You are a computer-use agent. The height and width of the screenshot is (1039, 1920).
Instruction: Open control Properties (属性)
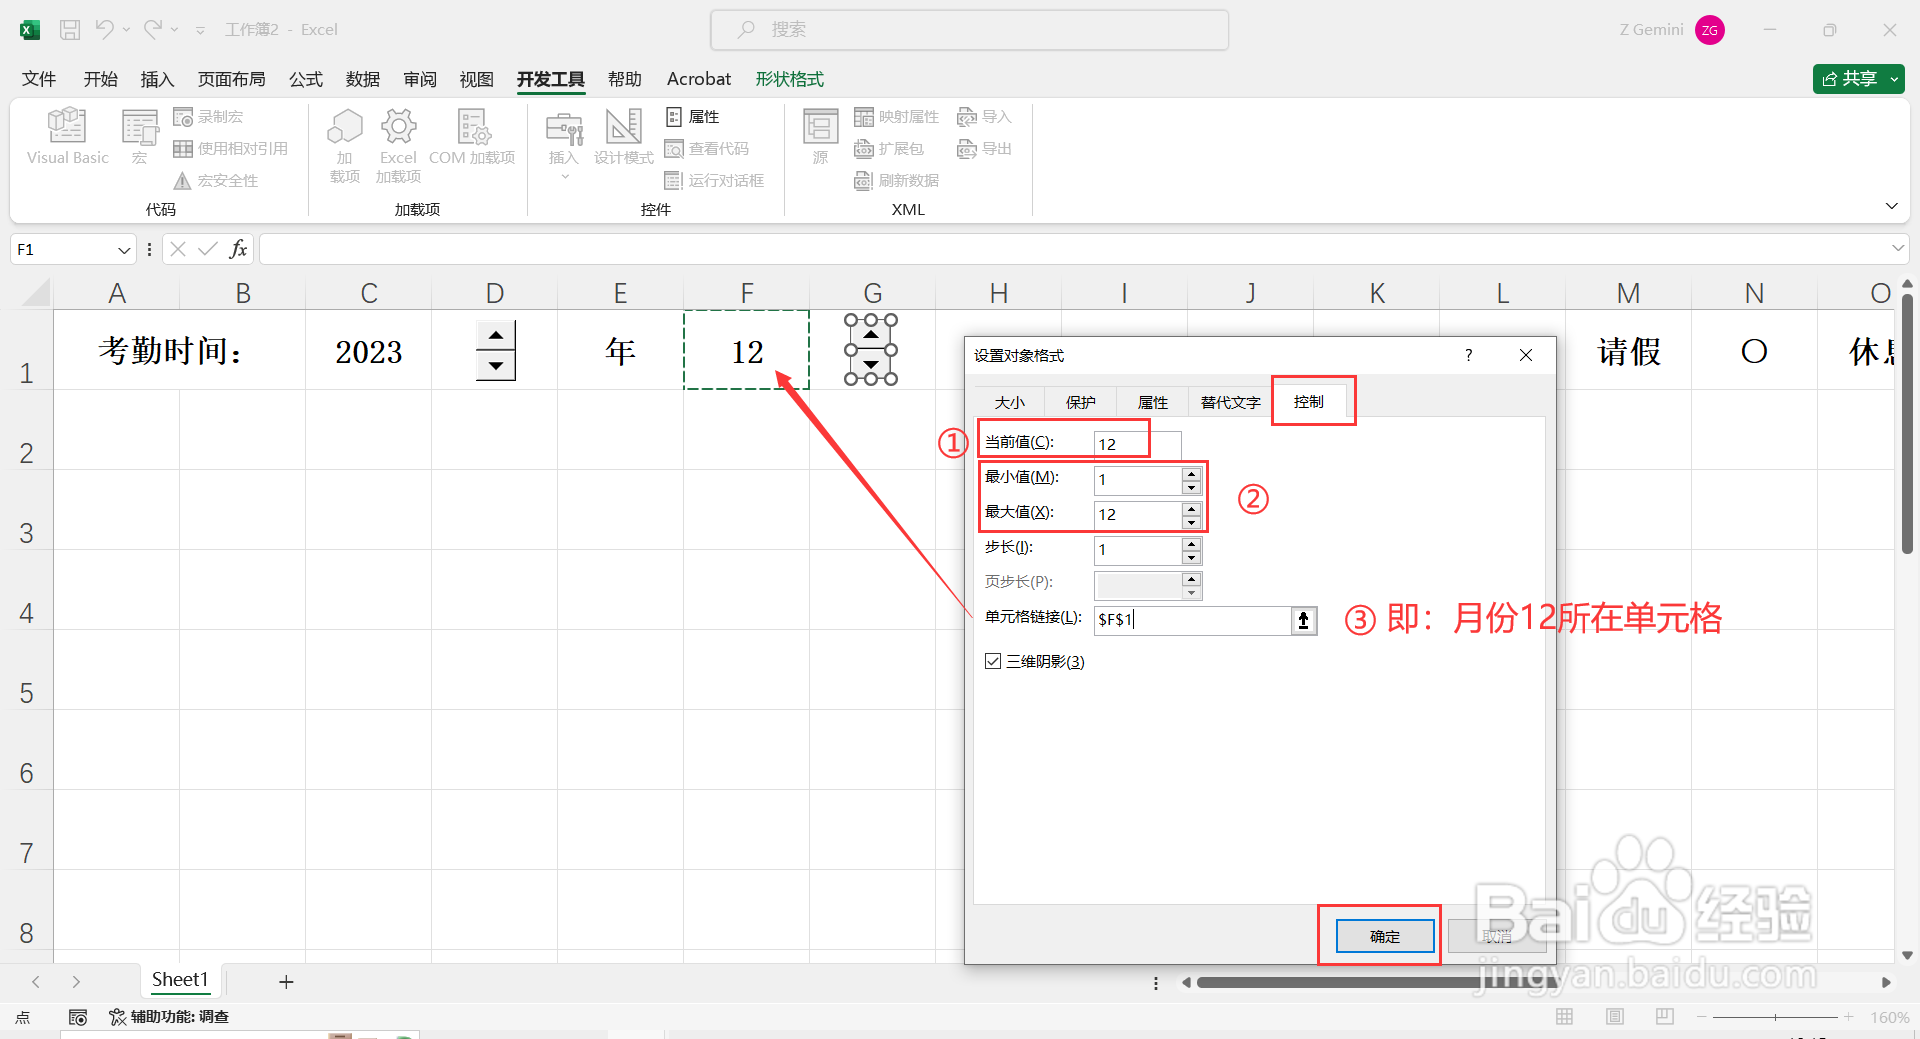click(692, 117)
